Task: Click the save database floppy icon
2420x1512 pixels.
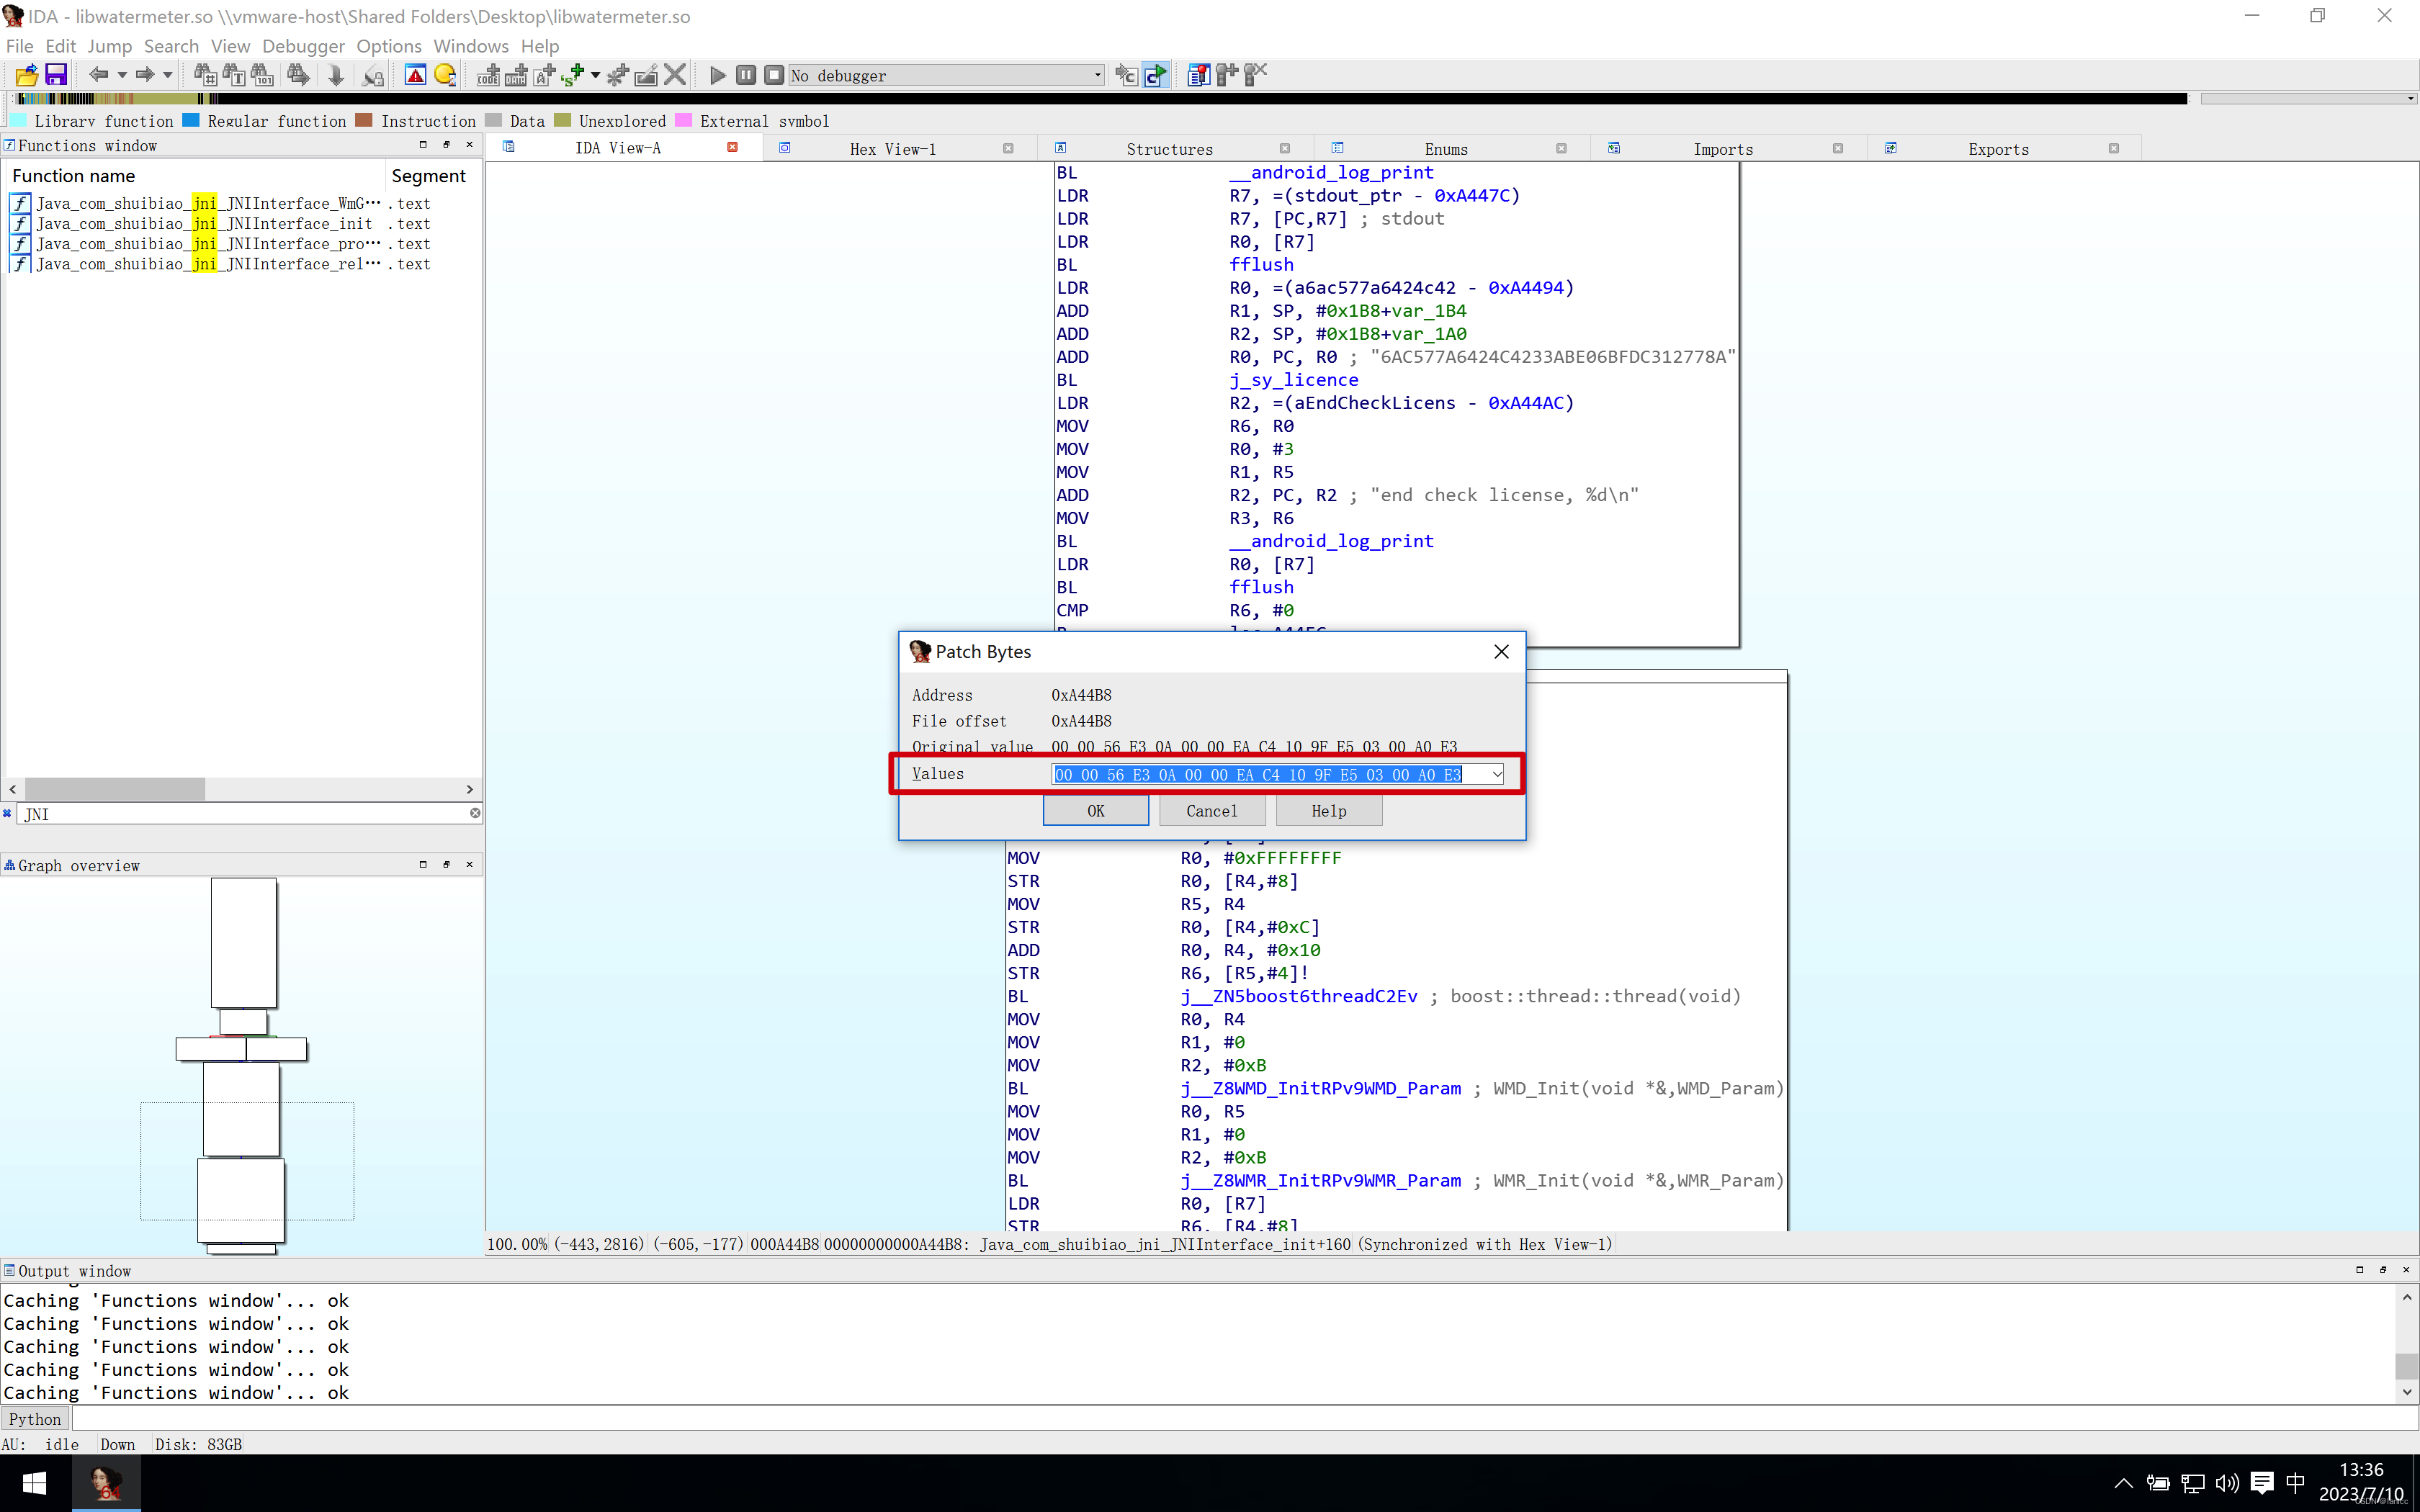Action: [x=56, y=75]
